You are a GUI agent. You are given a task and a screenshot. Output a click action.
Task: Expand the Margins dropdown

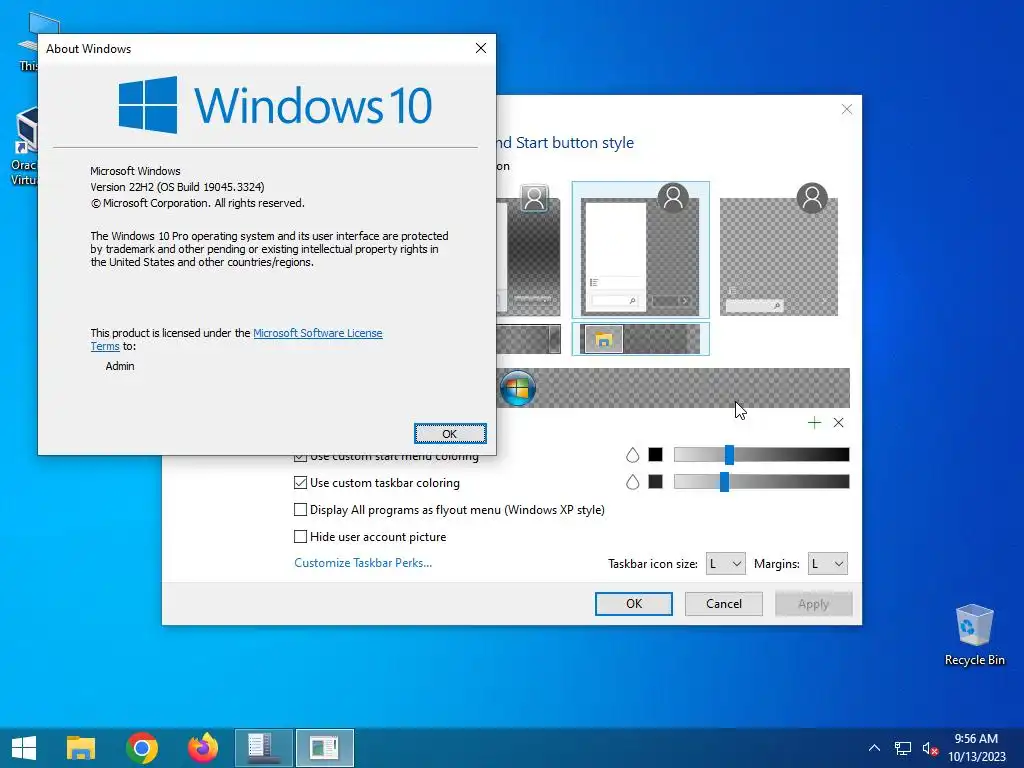click(x=827, y=564)
